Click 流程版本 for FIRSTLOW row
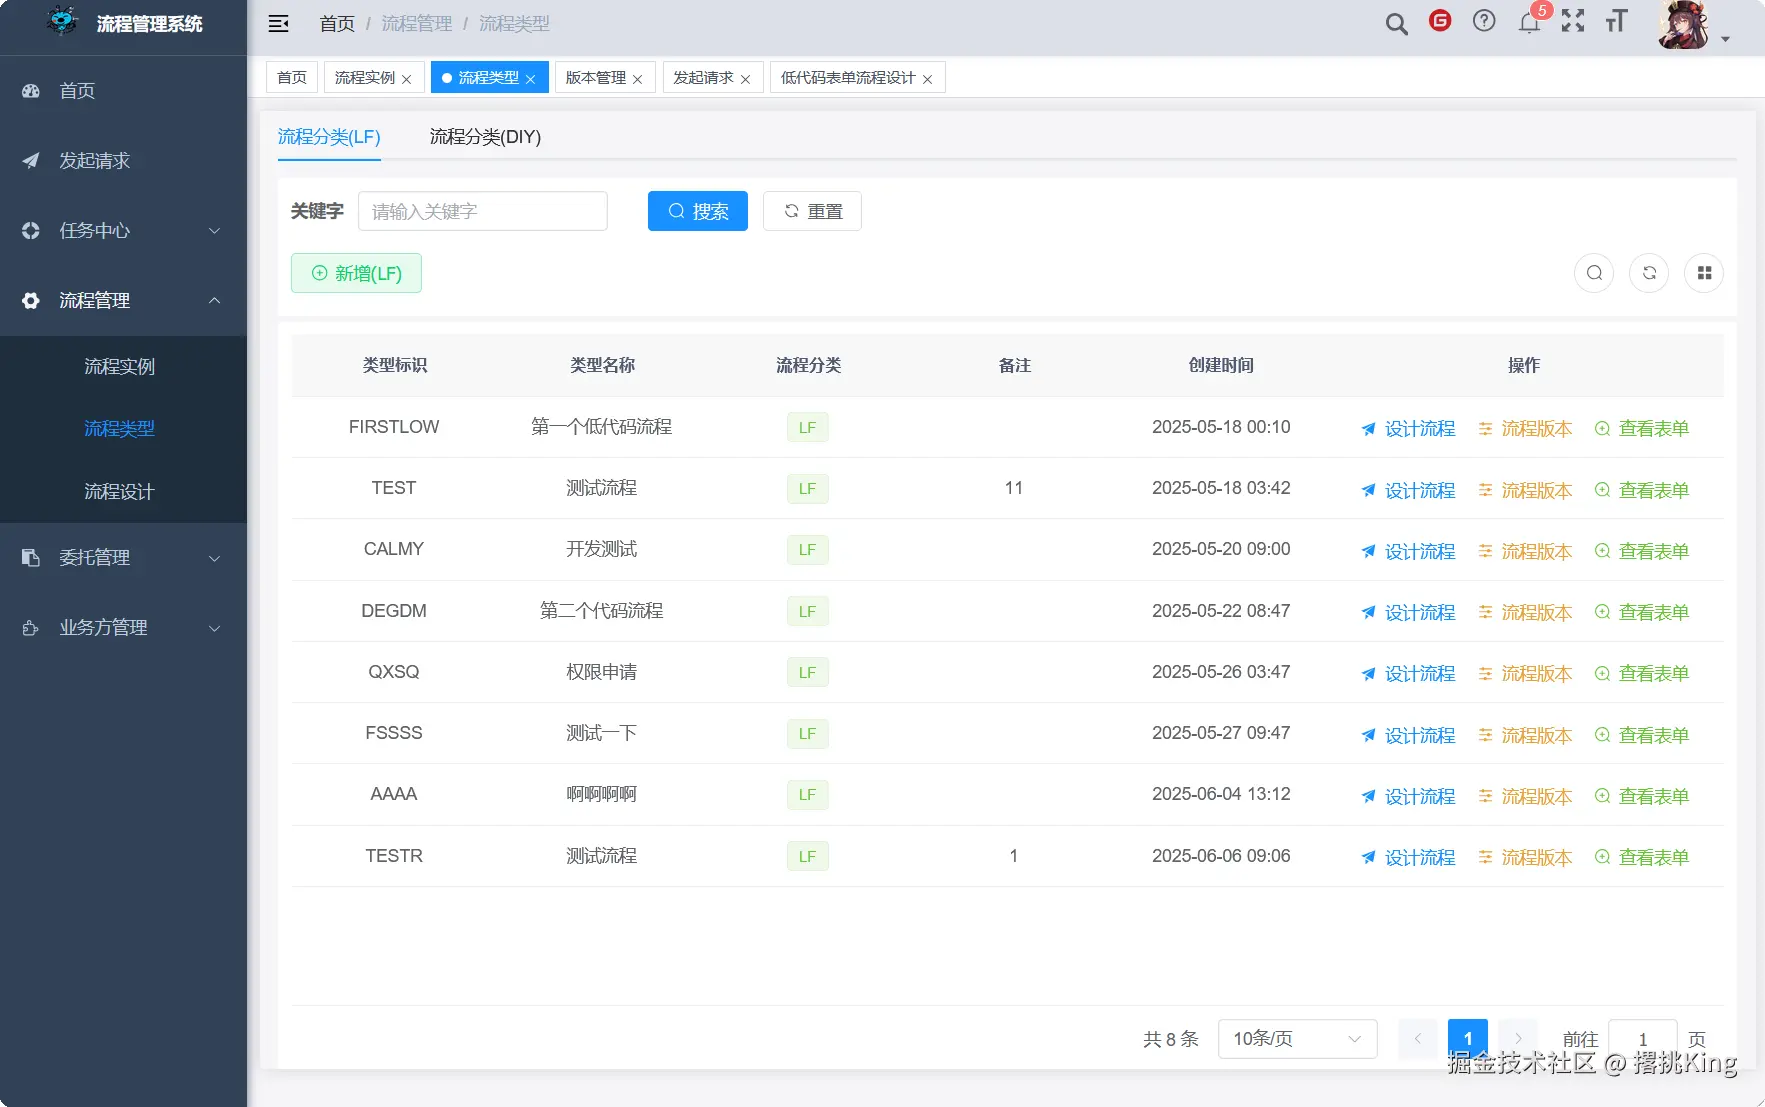1765x1107 pixels. coord(1525,429)
